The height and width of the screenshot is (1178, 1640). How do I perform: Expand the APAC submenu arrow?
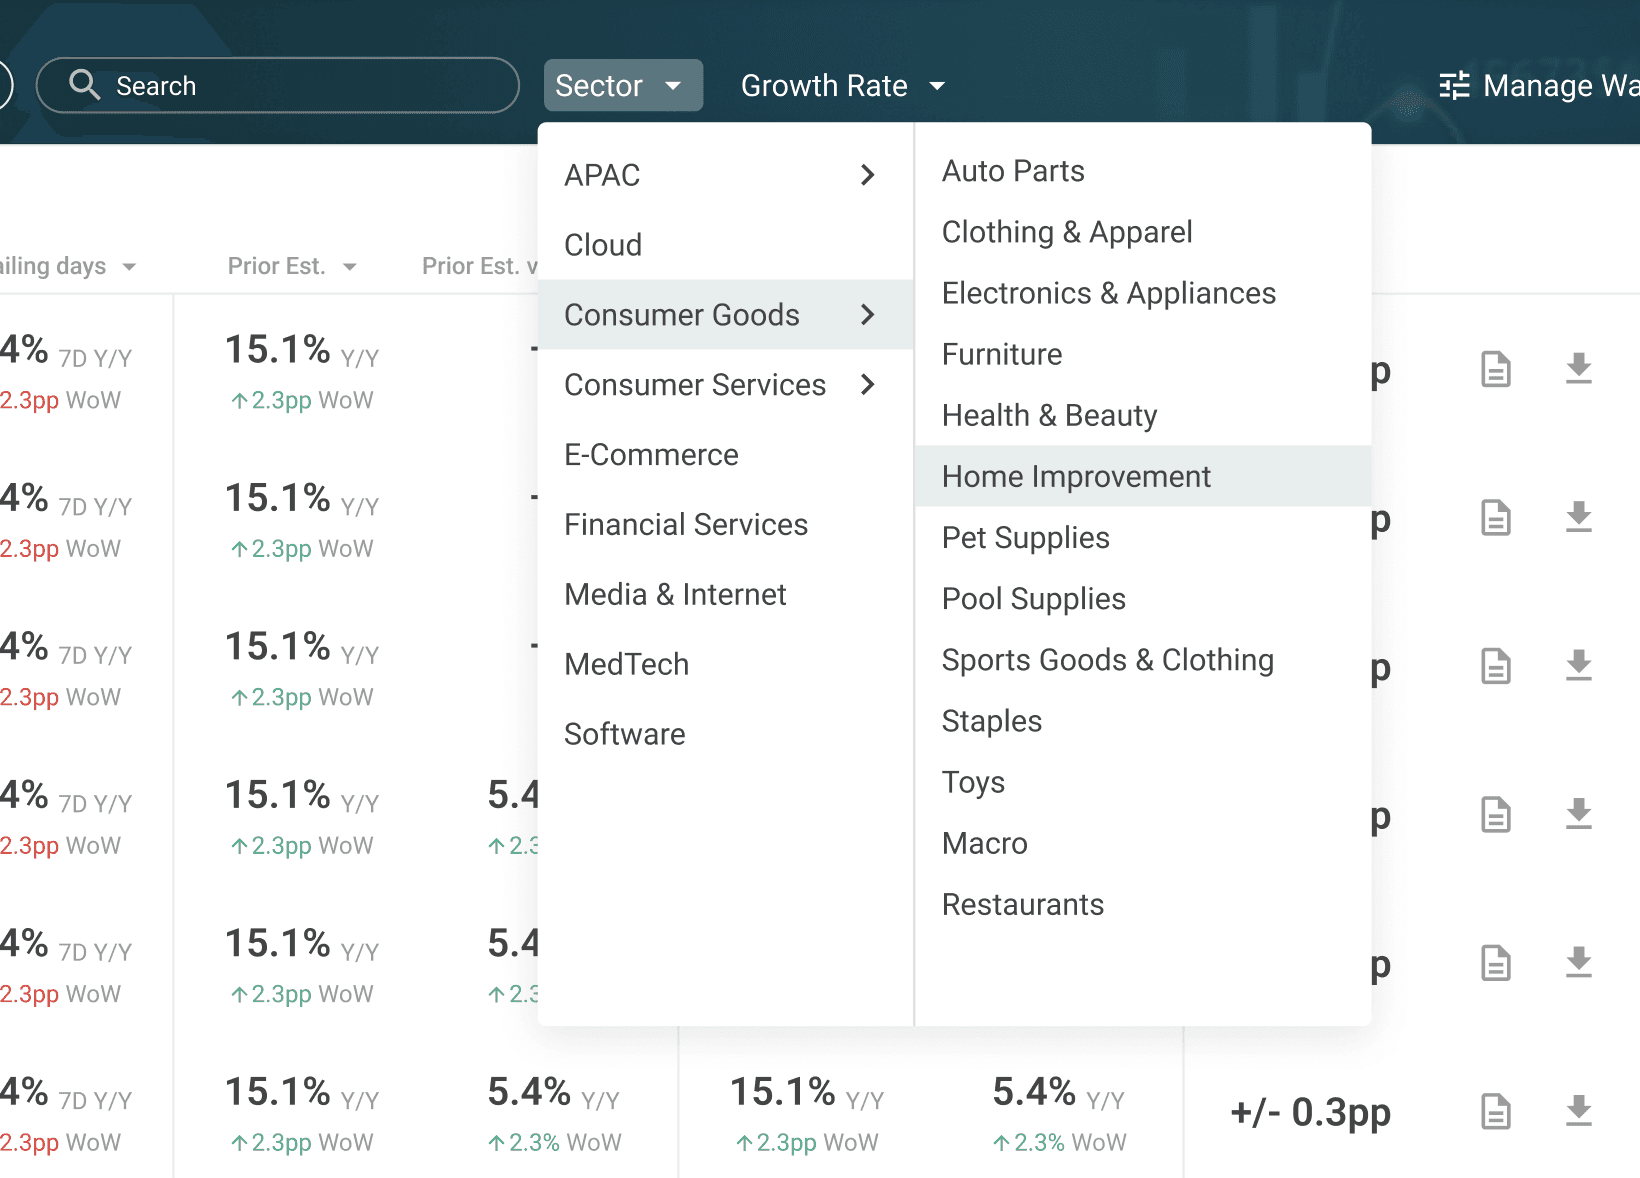click(867, 175)
